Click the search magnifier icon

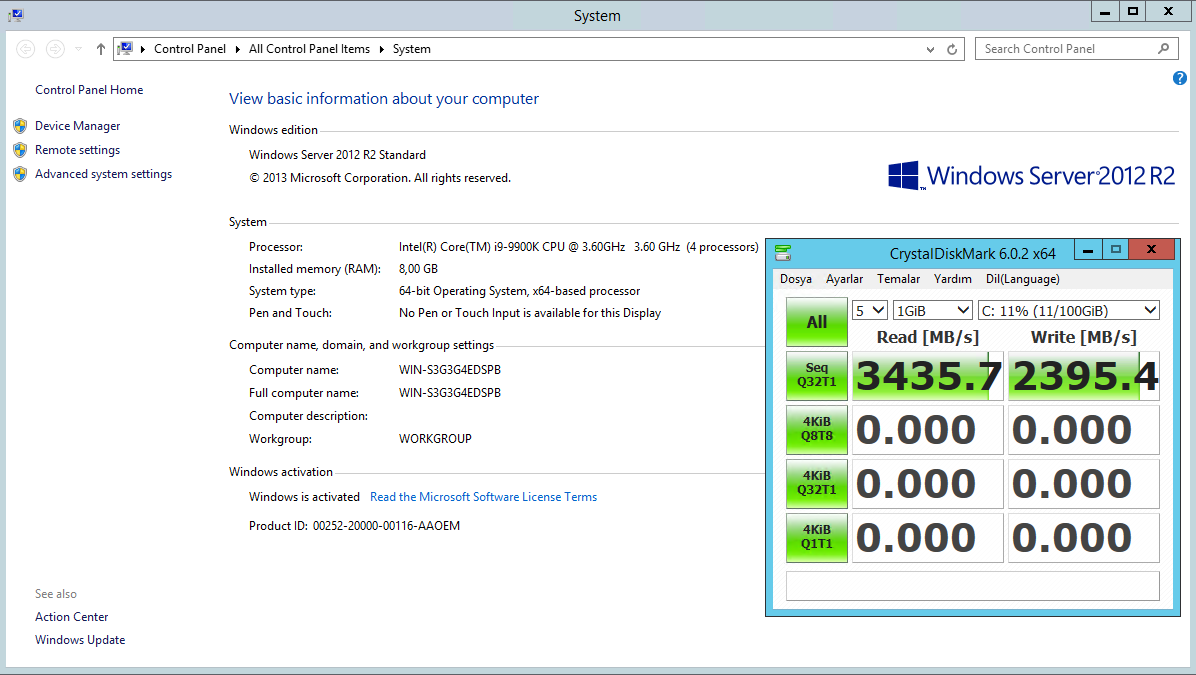1163,49
